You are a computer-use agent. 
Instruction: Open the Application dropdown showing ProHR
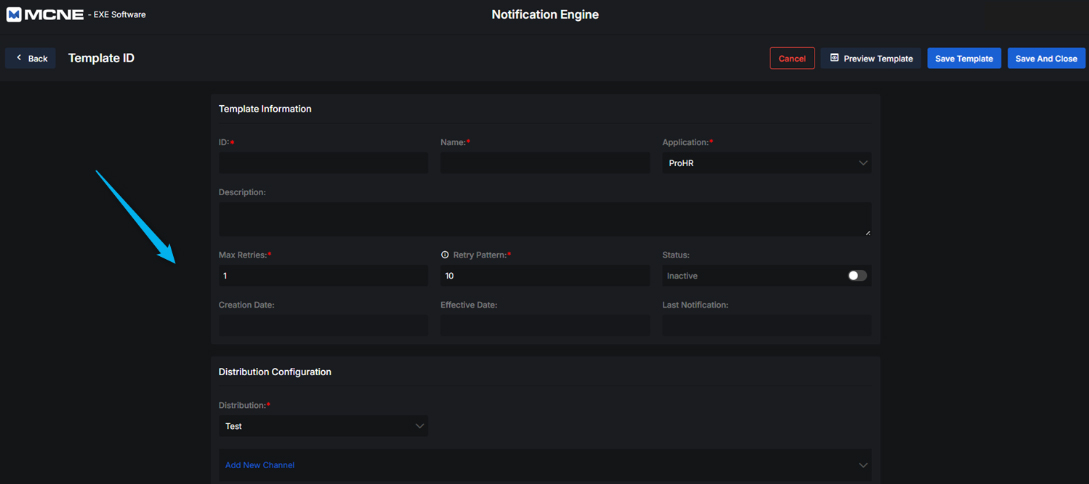pyautogui.click(x=766, y=163)
